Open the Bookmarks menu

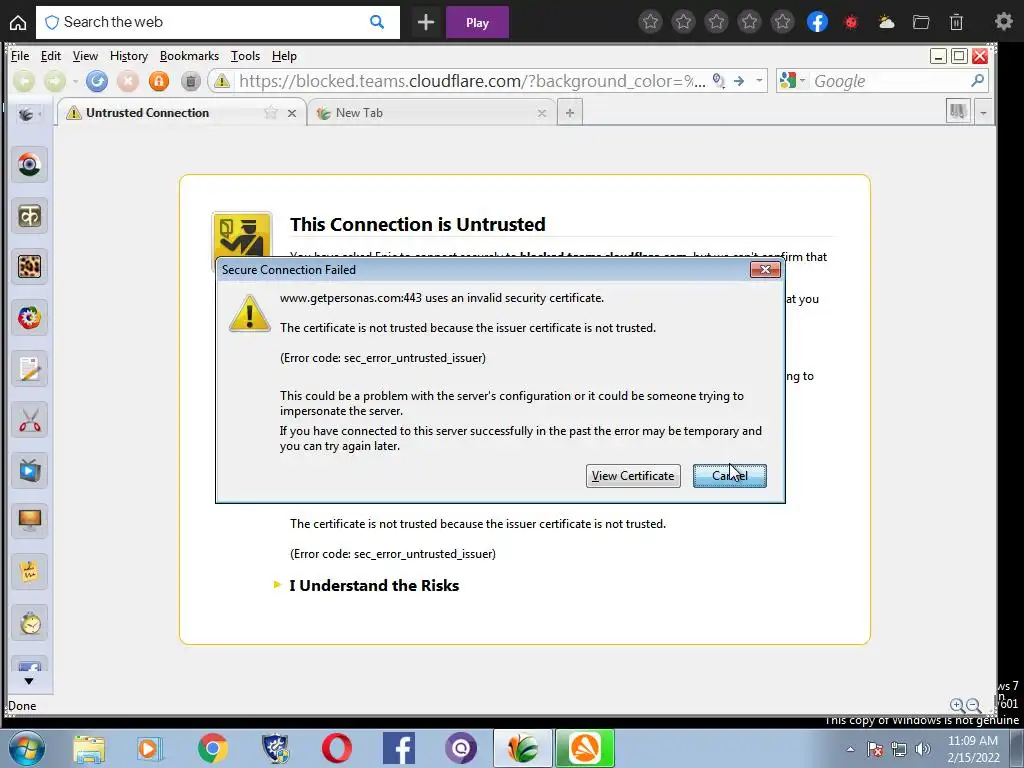pyautogui.click(x=189, y=56)
